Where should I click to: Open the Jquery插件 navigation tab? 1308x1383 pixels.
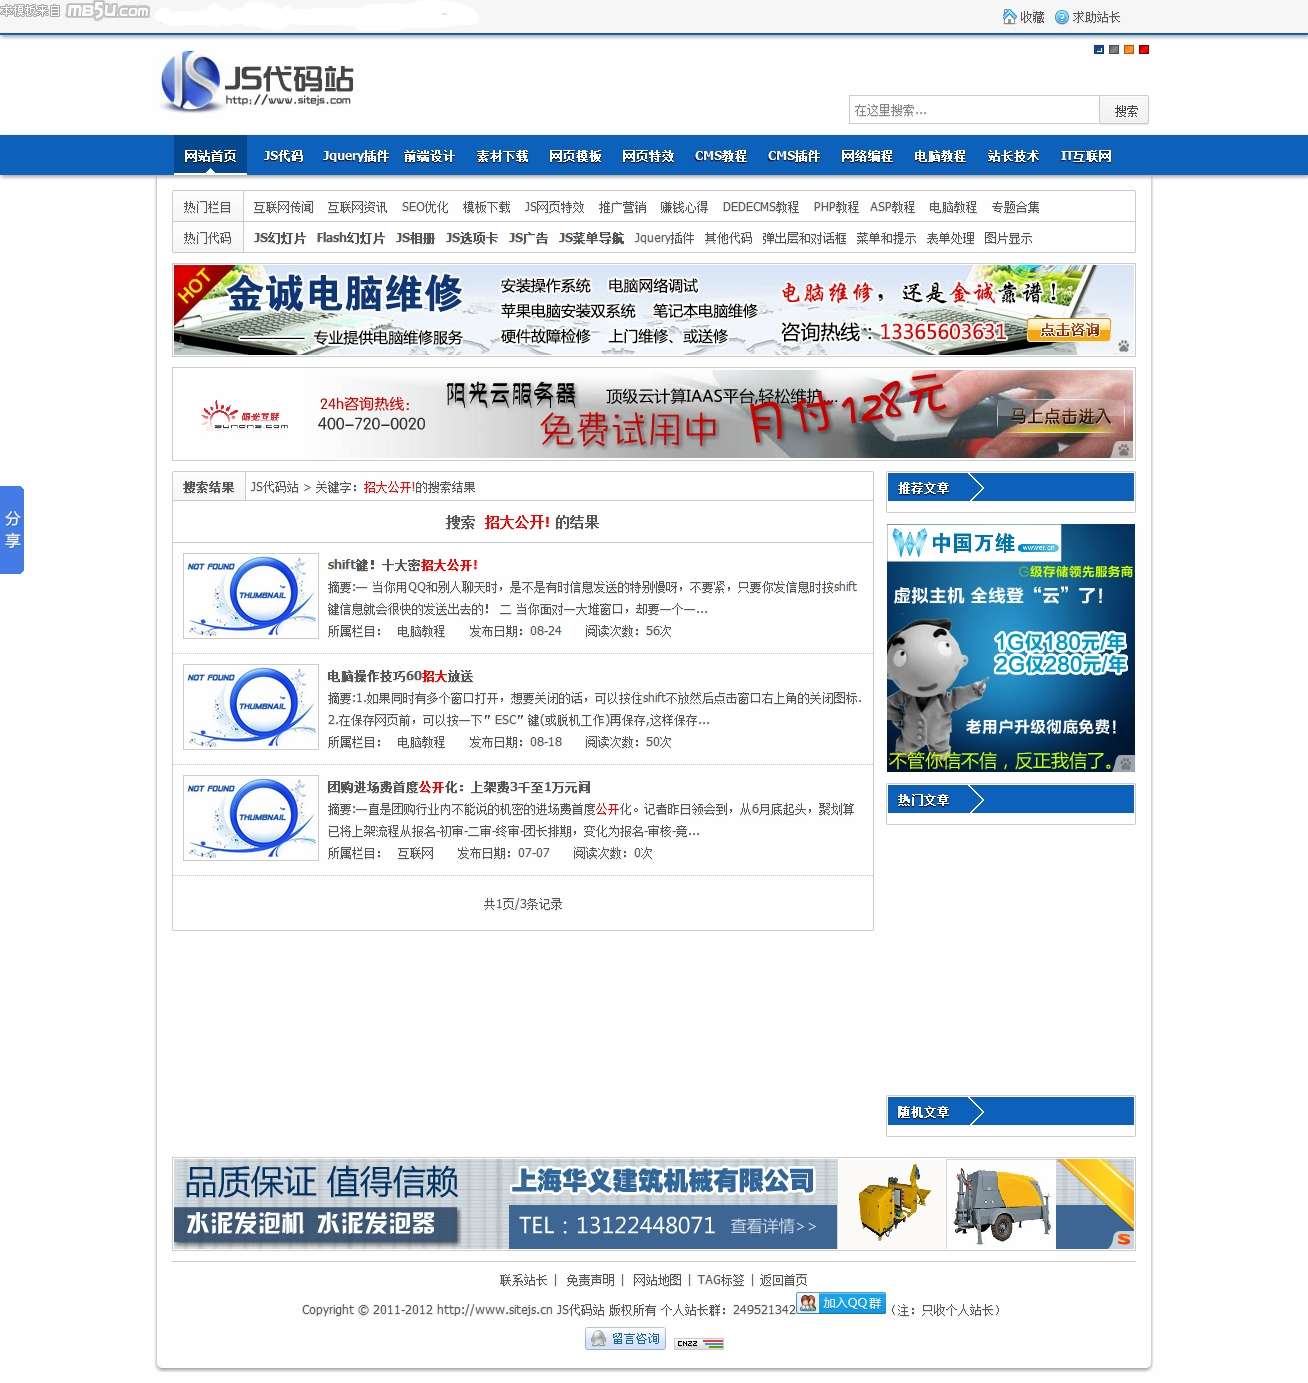pyautogui.click(x=355, y=156)
